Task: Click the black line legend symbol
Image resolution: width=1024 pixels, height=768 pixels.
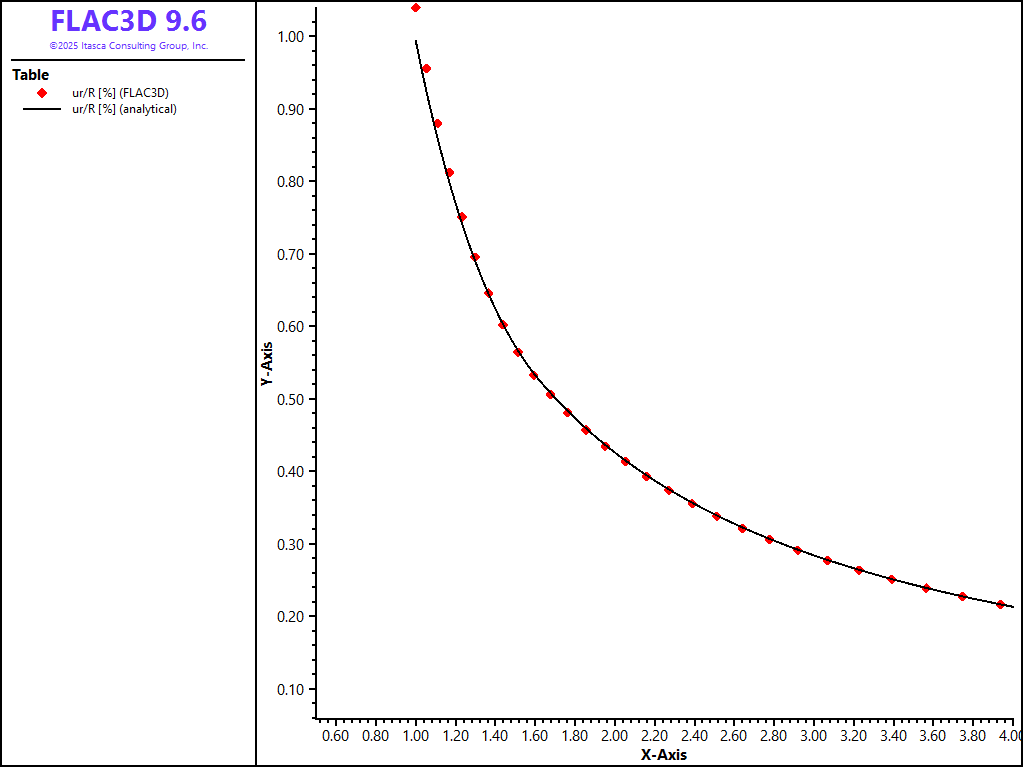Action: (42, 109)
